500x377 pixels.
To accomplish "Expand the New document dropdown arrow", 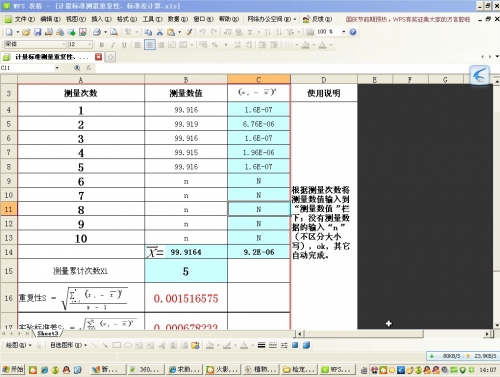I will 17,32.
